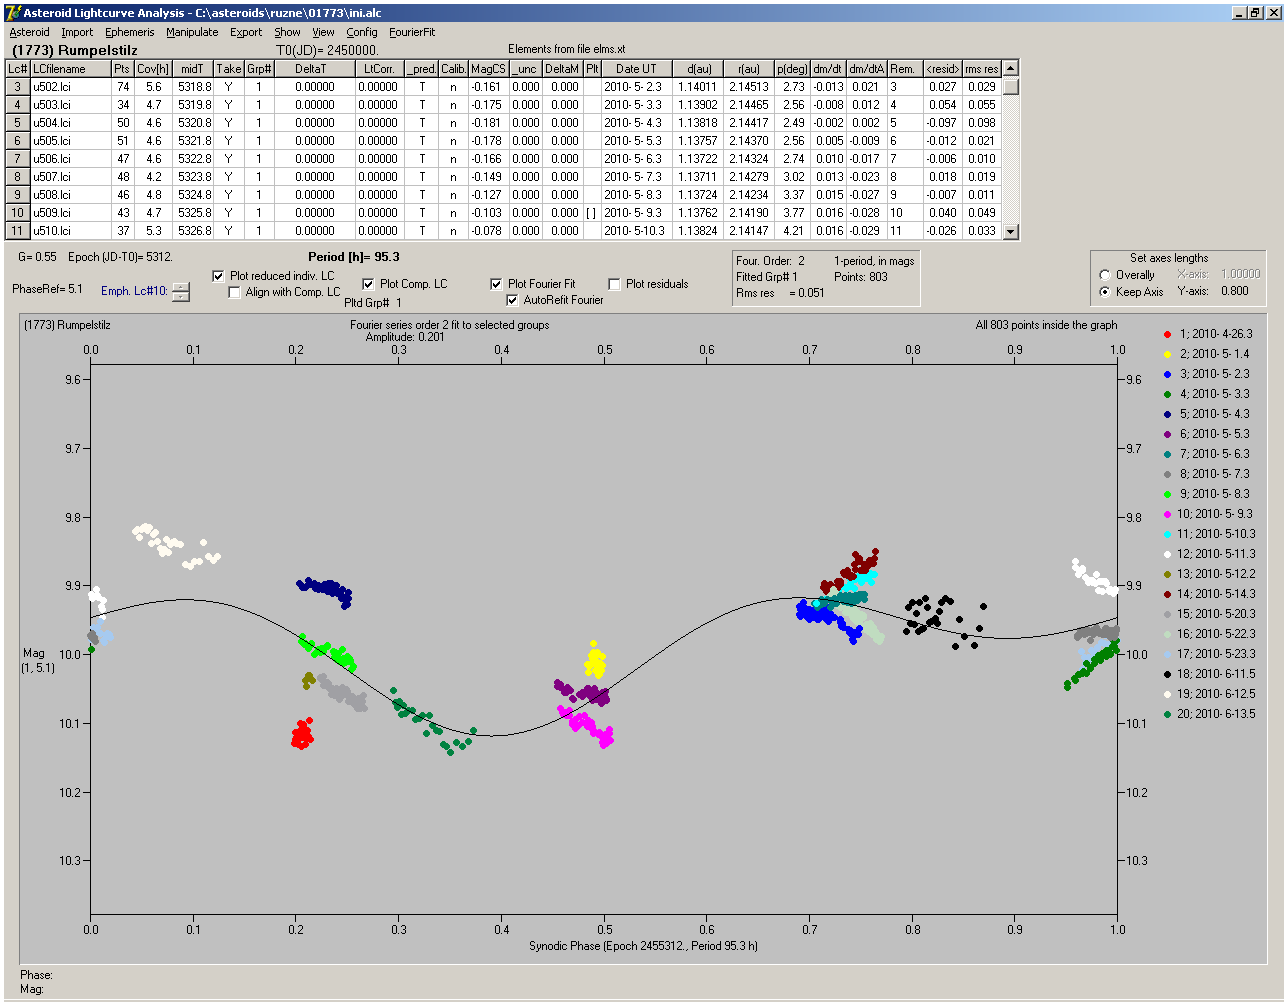The height and width of the screenshot is (1002, 1288).
Task: Click magenta legend dot for 10; 2010-5-9.3
Action: click(1168, 514)
